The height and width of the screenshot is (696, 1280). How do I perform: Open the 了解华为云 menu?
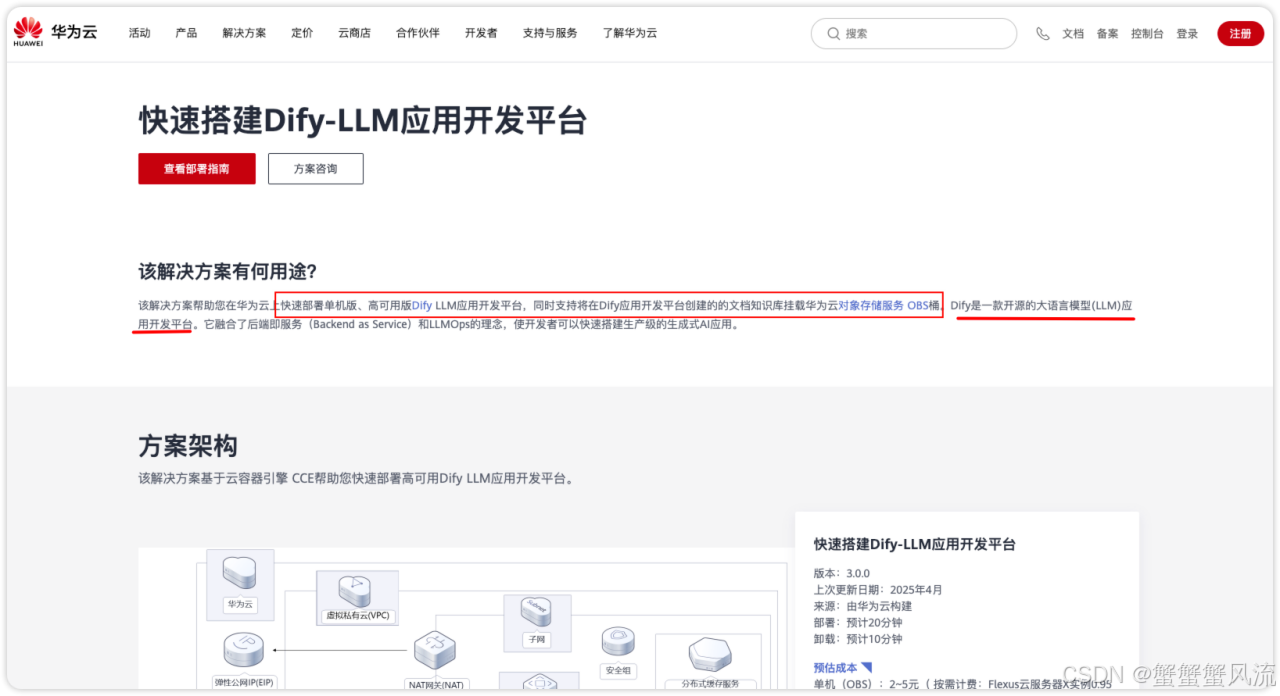tap(630, 33)
